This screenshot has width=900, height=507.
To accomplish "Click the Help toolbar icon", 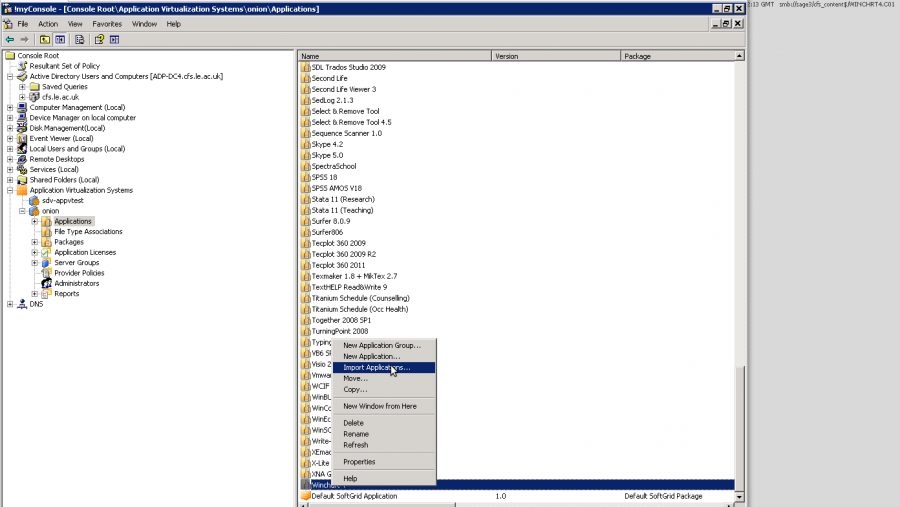I will click(99, 40).
